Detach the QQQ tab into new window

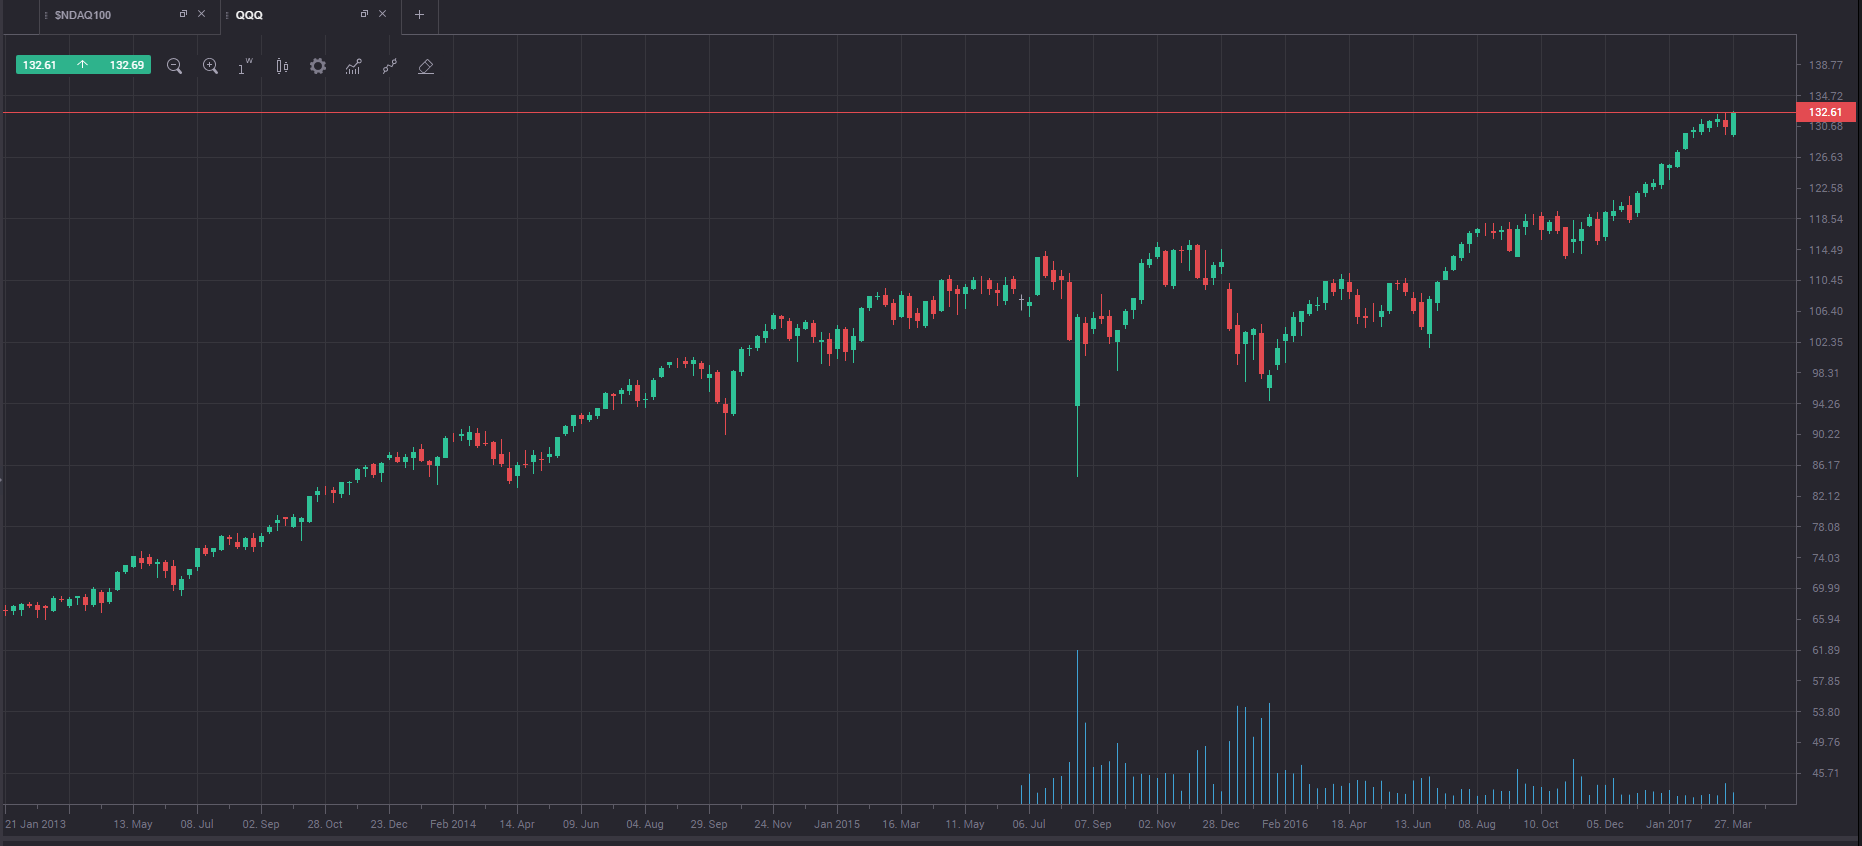coord(364,14)
